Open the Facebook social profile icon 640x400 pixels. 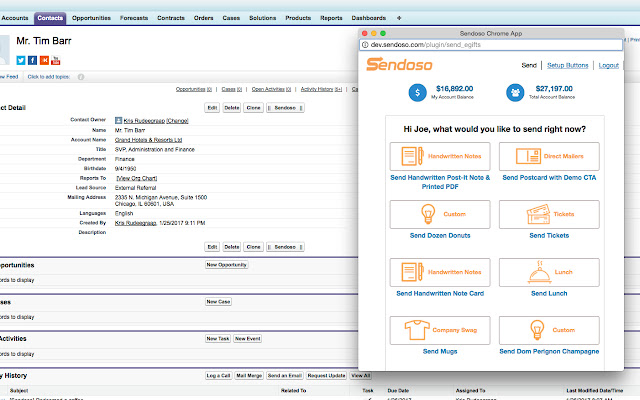pos(32,60)
